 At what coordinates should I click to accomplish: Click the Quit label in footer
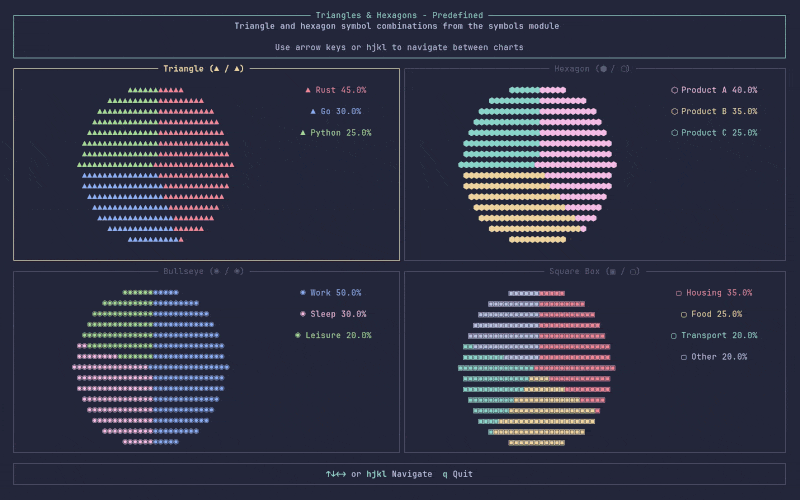point(462,474)
